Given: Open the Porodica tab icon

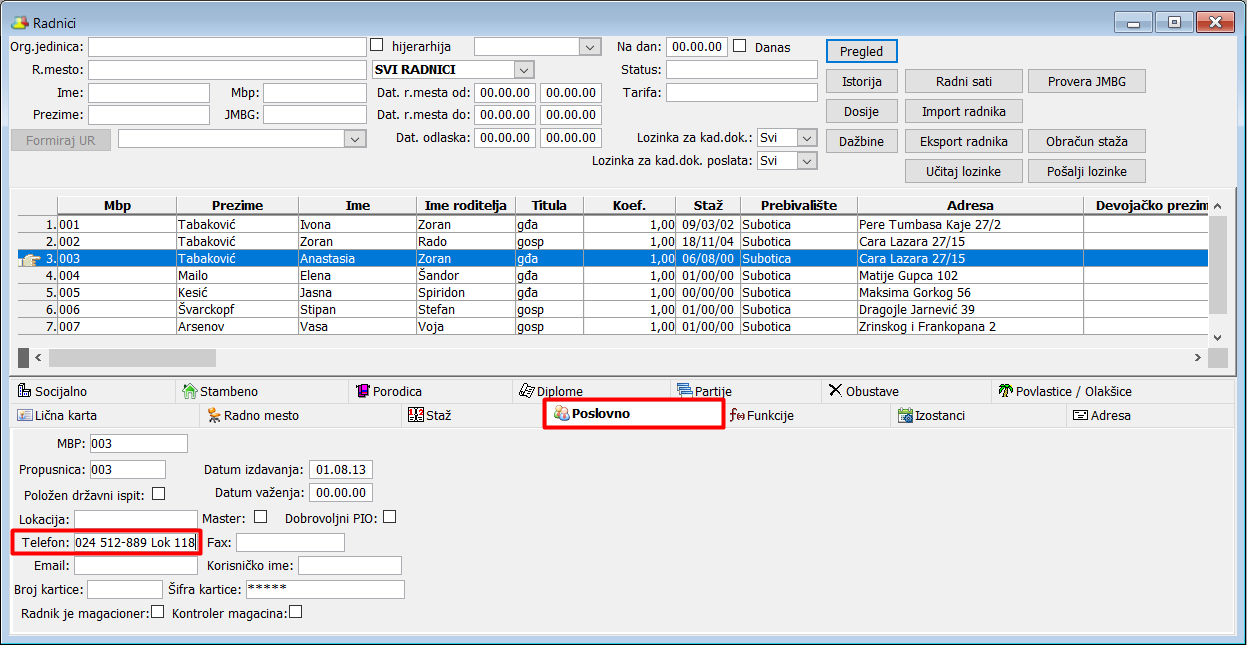Looking at the screenshot, I should coord(363,391).
